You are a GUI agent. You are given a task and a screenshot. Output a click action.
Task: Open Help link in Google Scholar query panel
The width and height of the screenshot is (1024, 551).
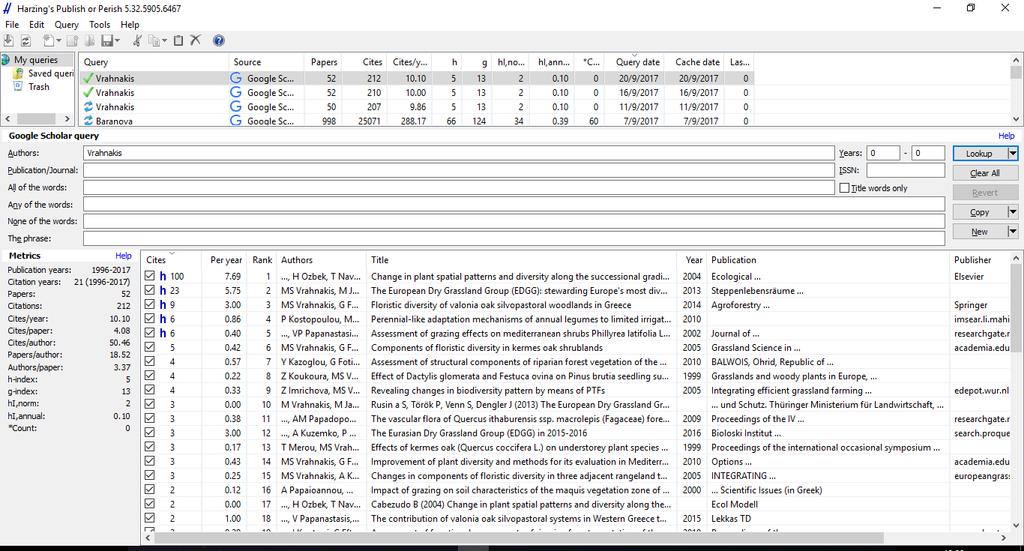click(1006, 136)
